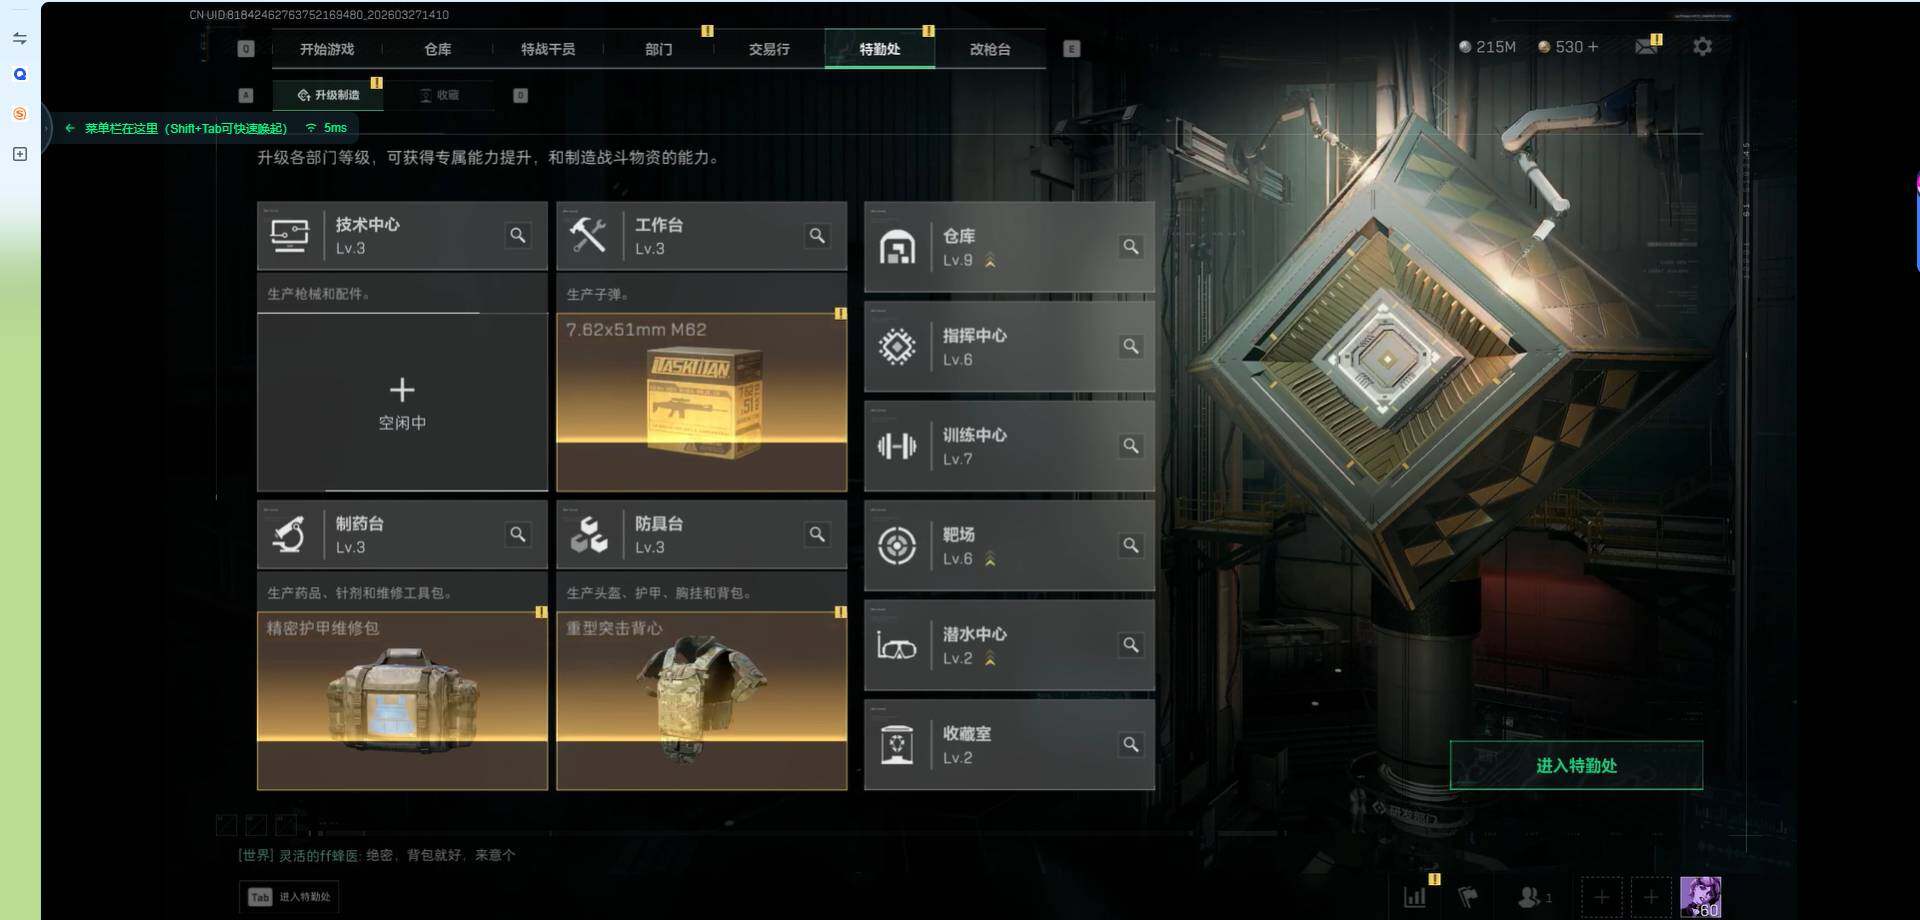
Task: Click the 进入特勤处 green button
Action: pyautogui.click(x=1576, y=765)
